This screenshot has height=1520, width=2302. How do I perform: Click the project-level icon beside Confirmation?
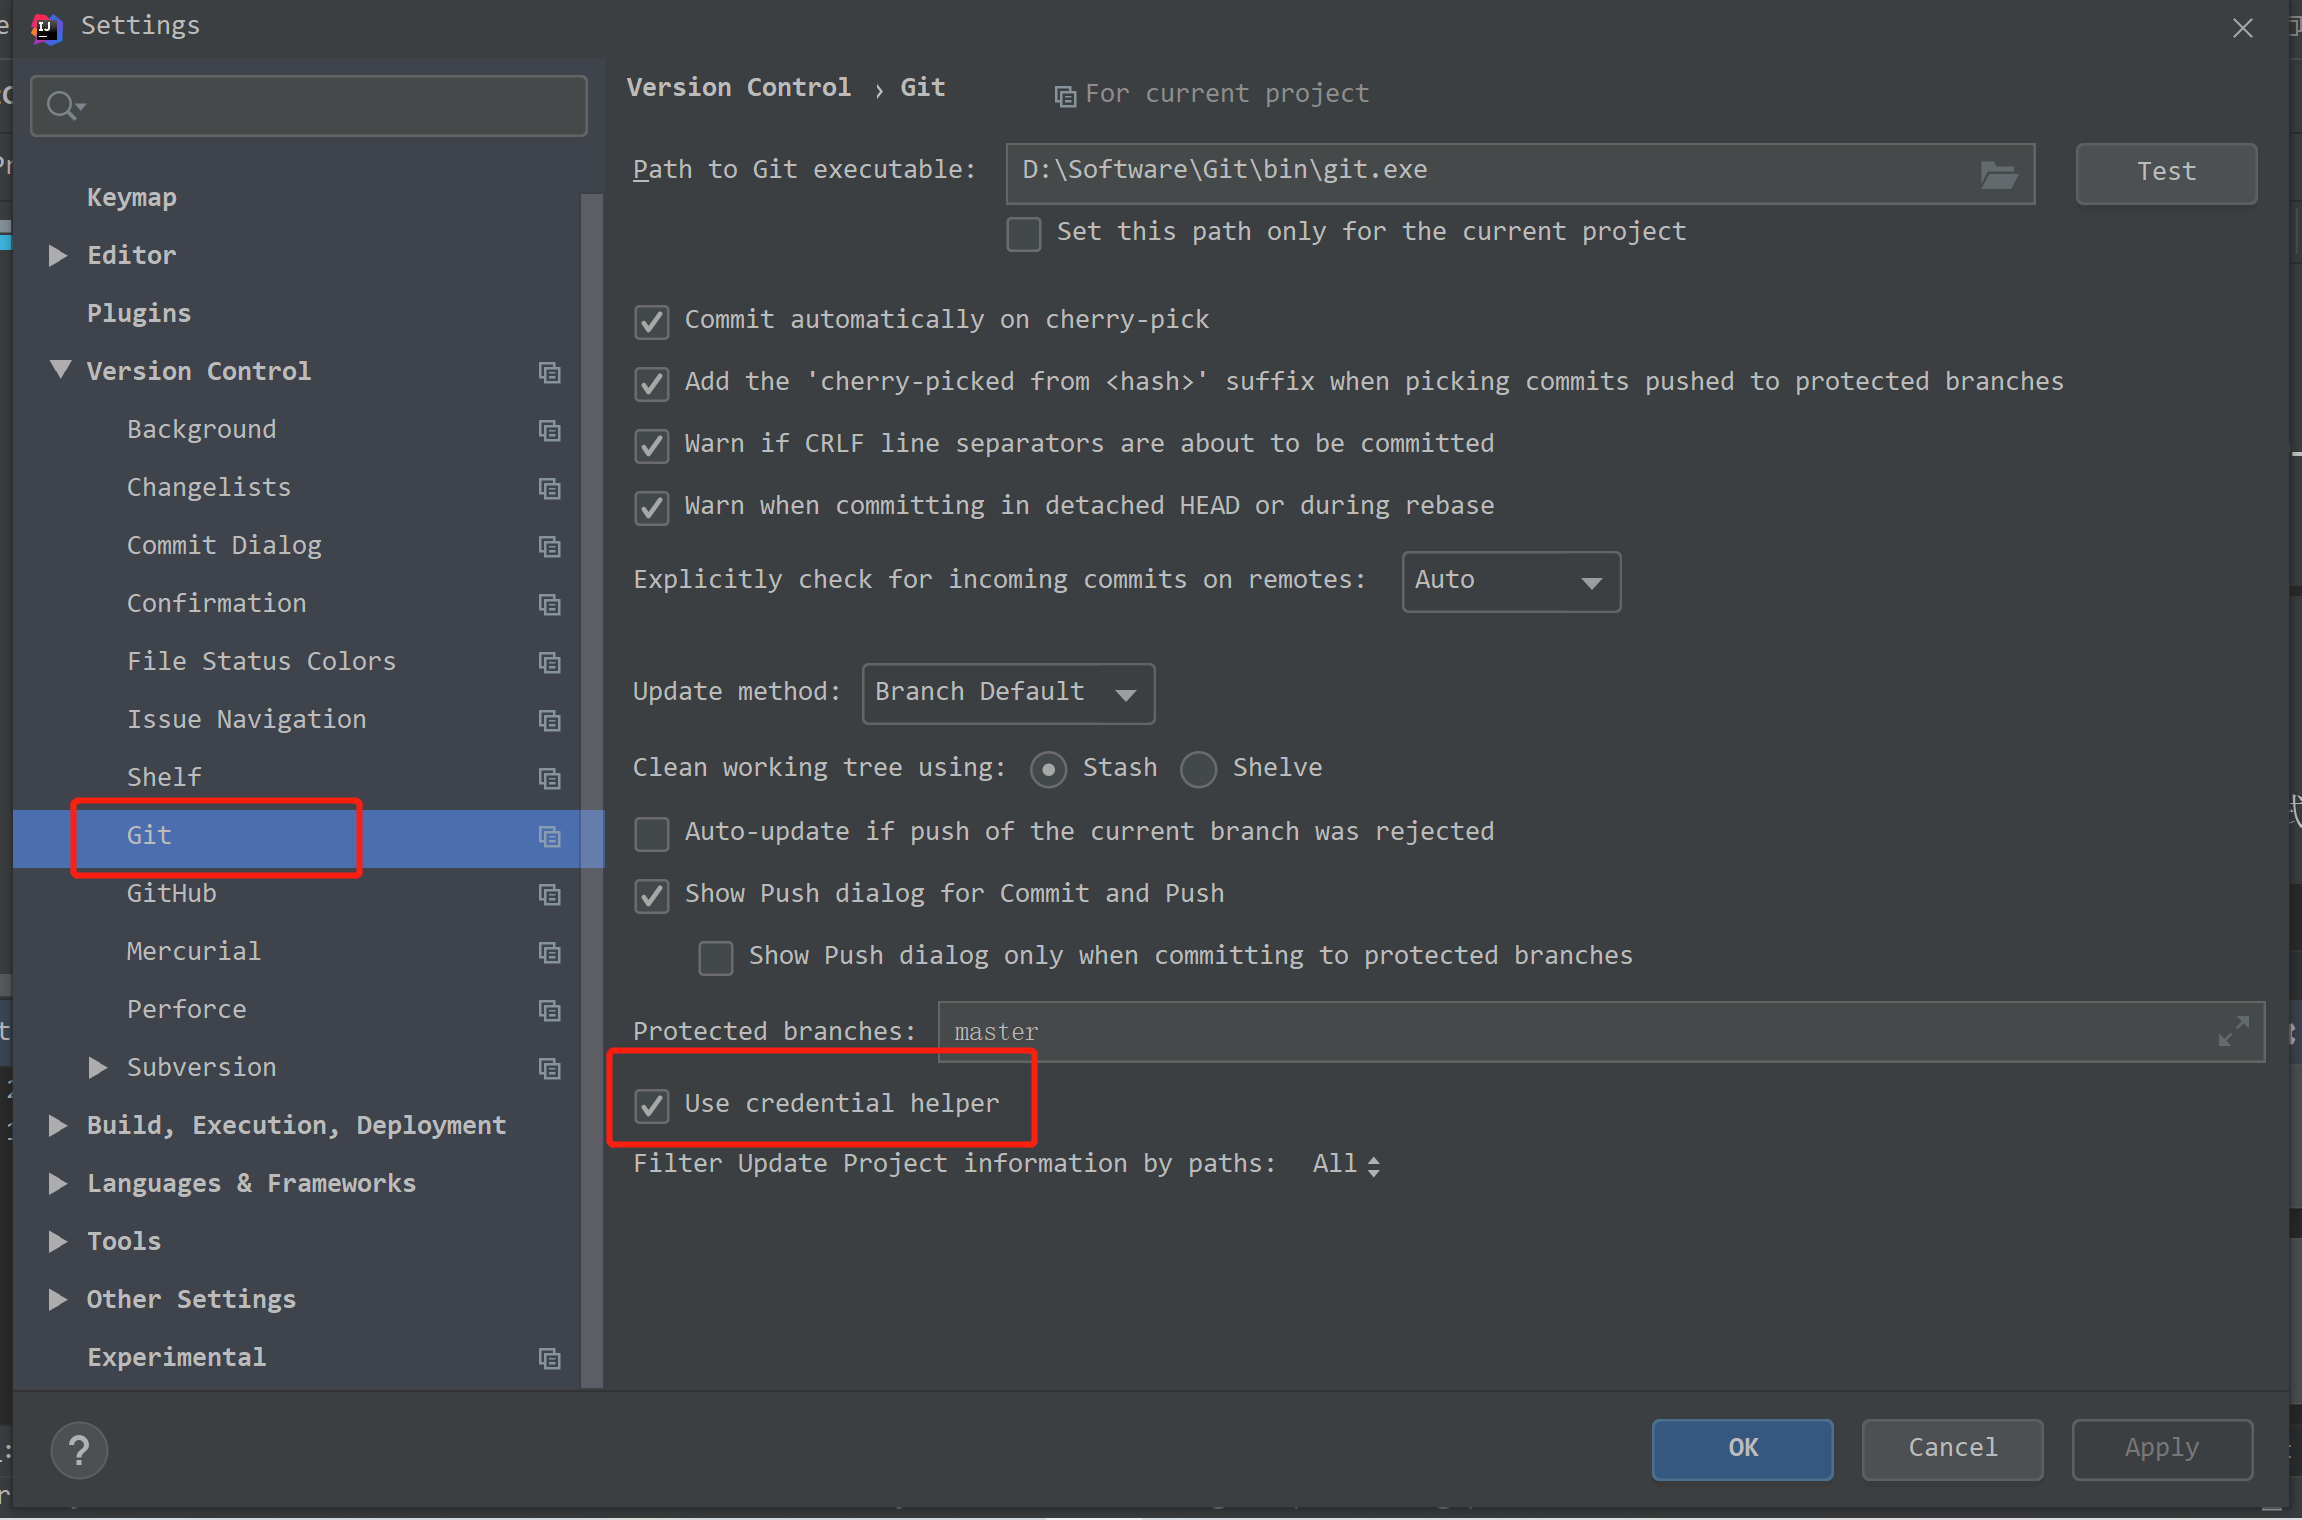pos(549,604)
